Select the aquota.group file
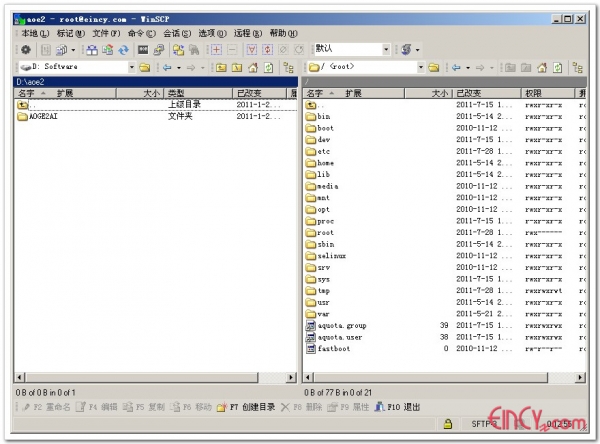The width and height of the screenshot is (600, 444). click(x=336, y=326)
